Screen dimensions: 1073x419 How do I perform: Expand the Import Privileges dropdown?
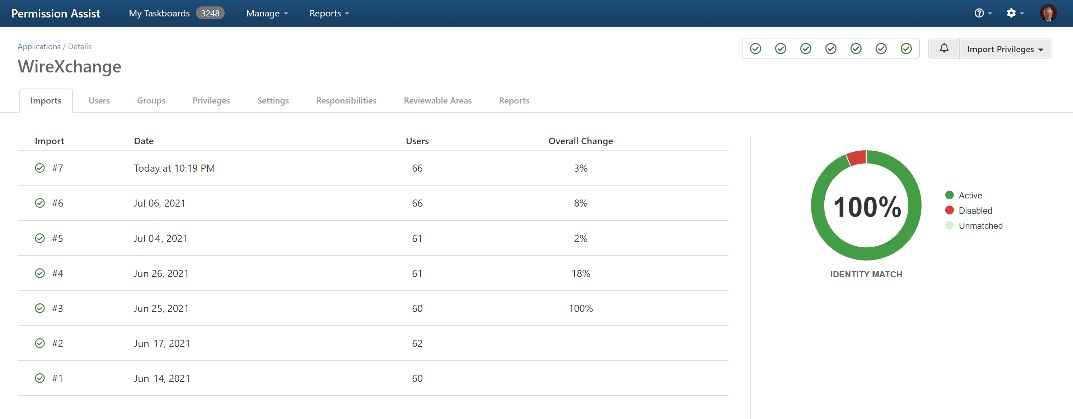1005,49
